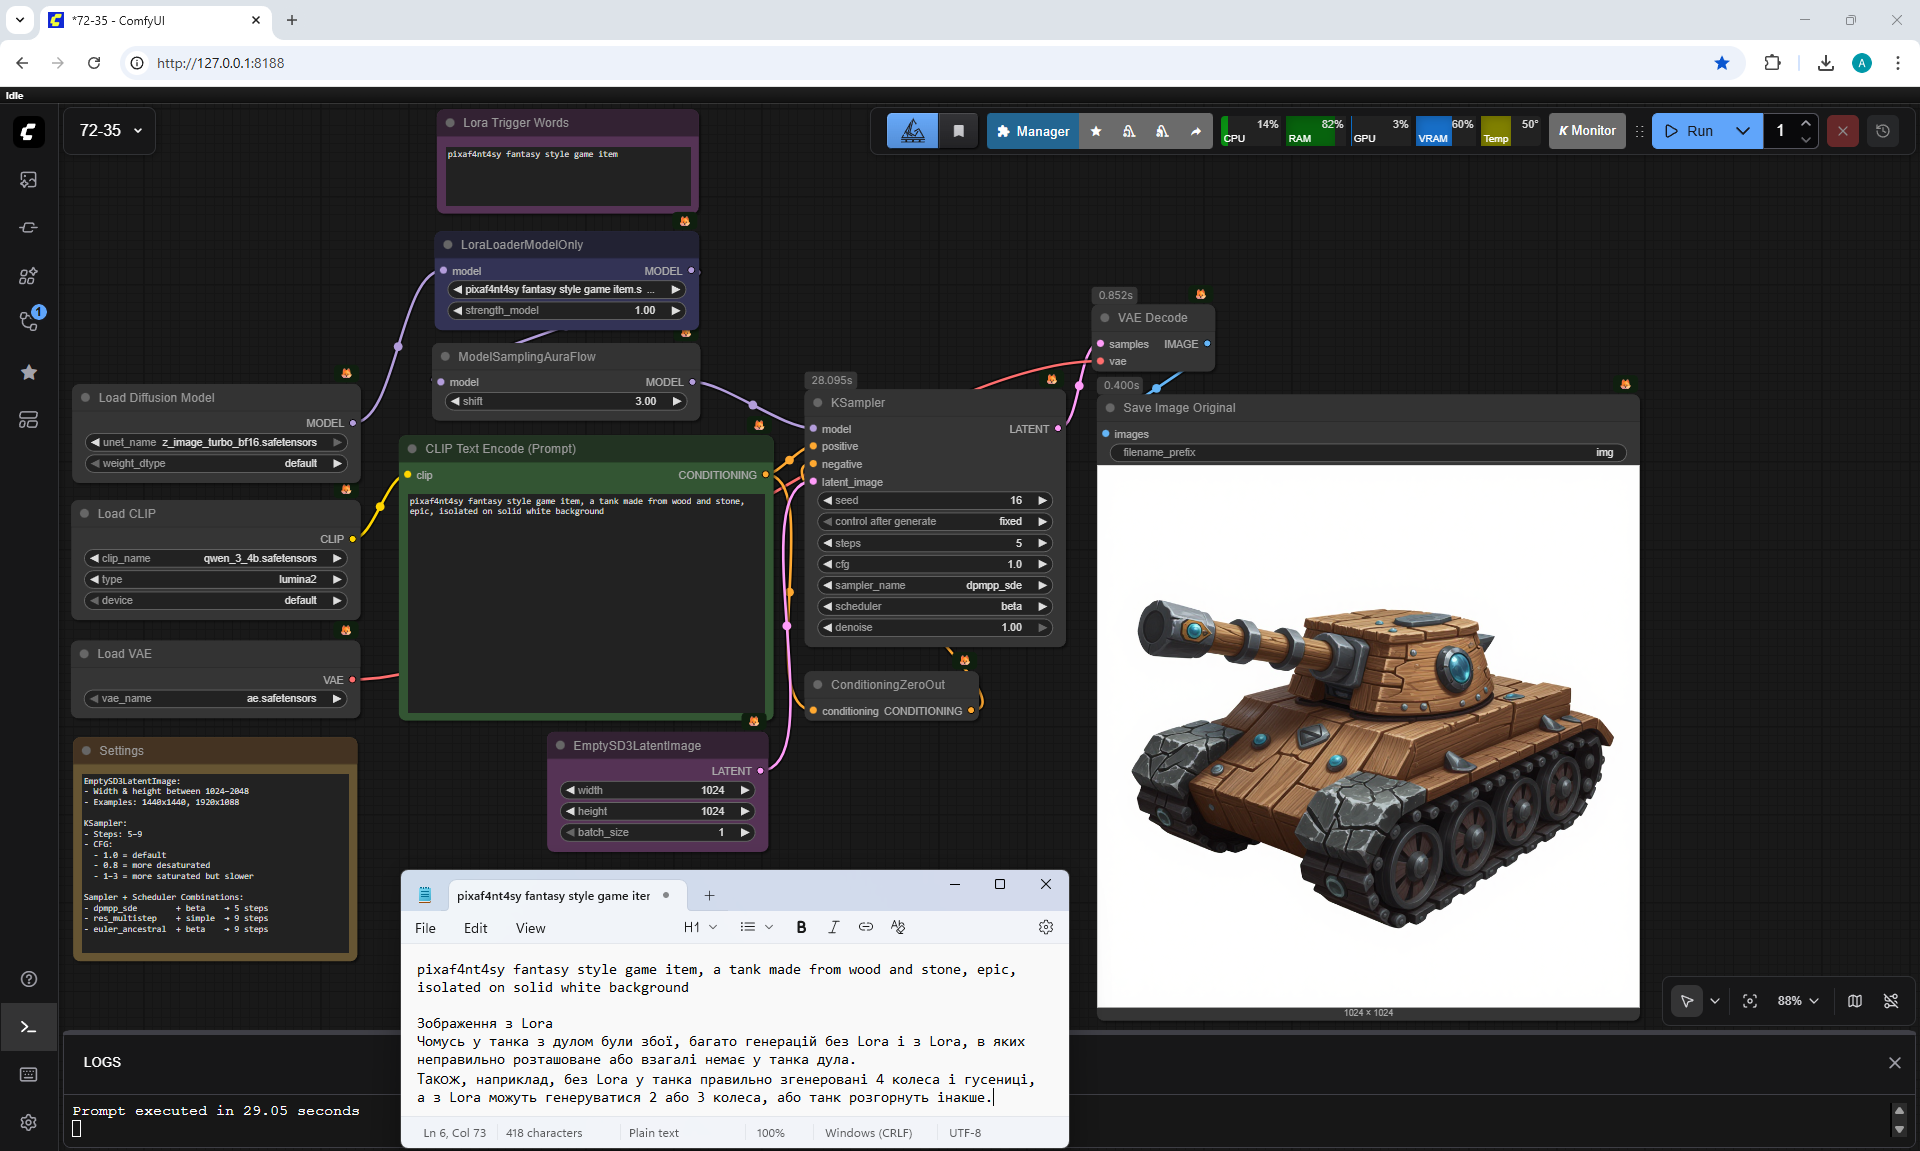
Task: Click the red cancel execution icon
Action: 1842,131
